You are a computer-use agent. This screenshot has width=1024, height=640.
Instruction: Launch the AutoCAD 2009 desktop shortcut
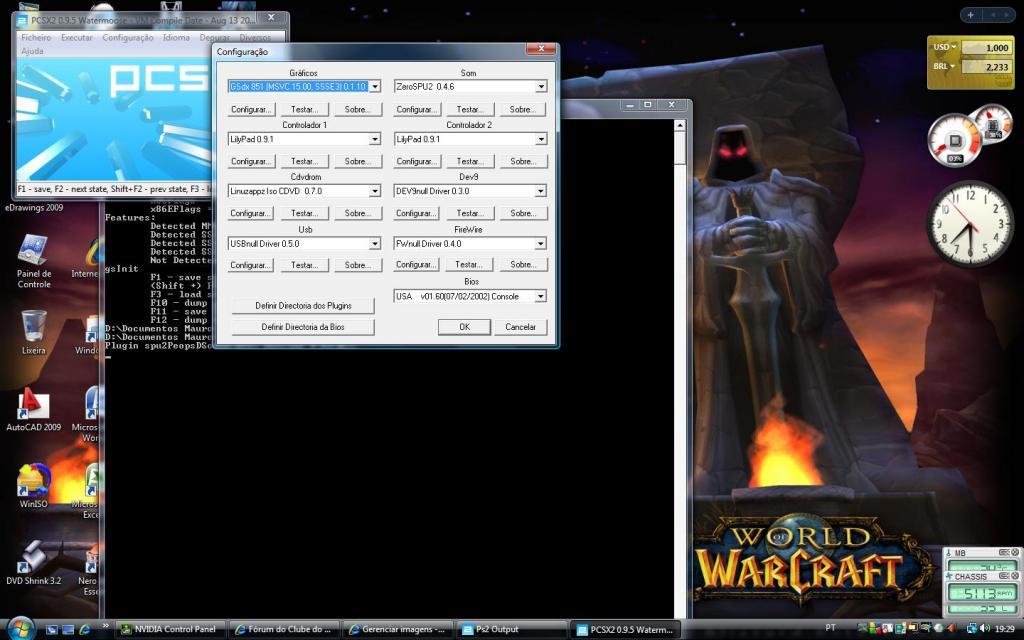(x=33, y=409)
